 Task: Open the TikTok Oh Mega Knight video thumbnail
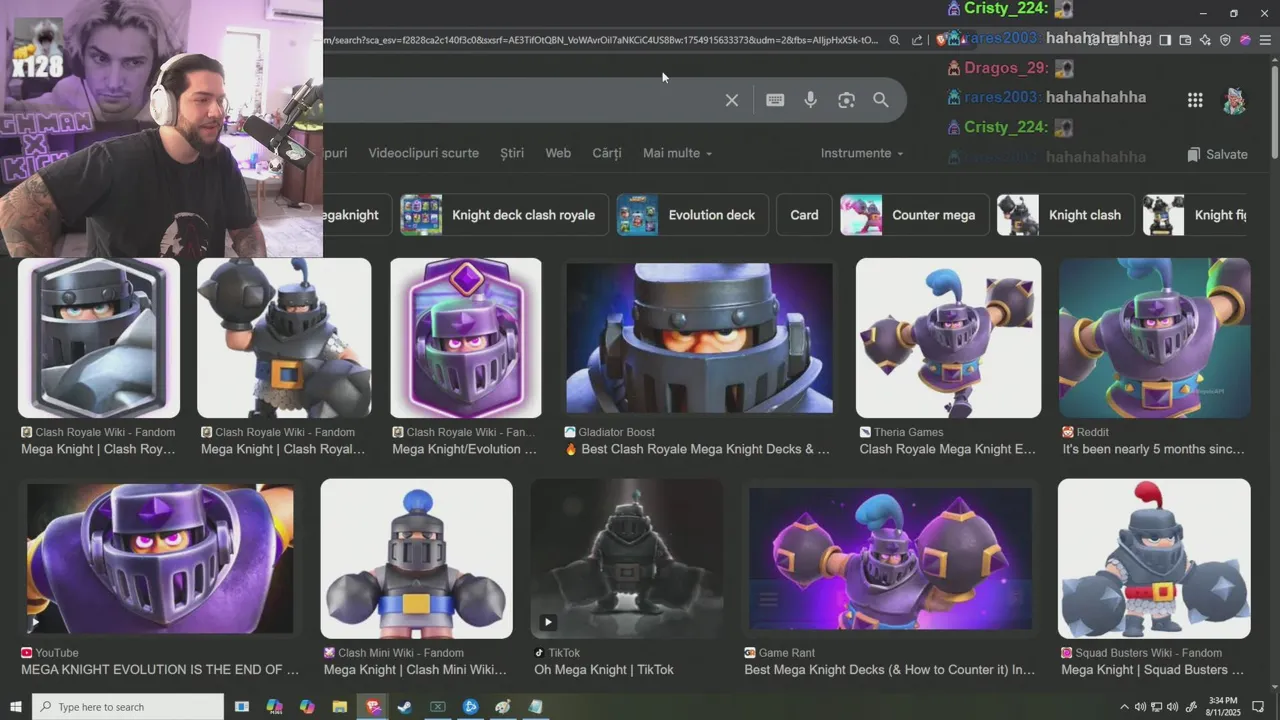pyautogui.click(x=627, y=559)
